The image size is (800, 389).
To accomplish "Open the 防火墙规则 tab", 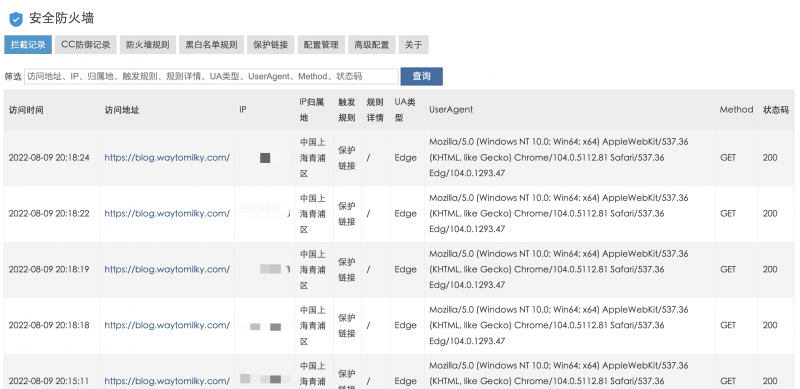I will pos(148,45).
